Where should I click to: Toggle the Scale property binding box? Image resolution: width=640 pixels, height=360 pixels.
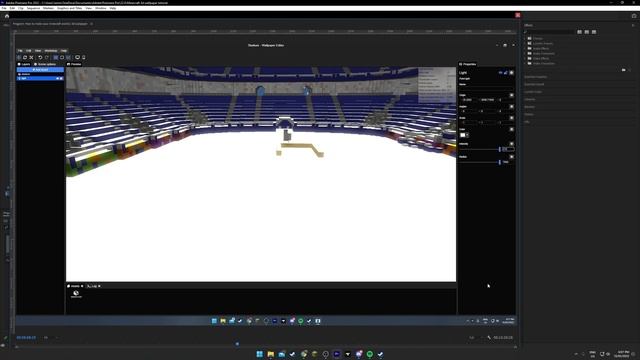coord(511,118)
